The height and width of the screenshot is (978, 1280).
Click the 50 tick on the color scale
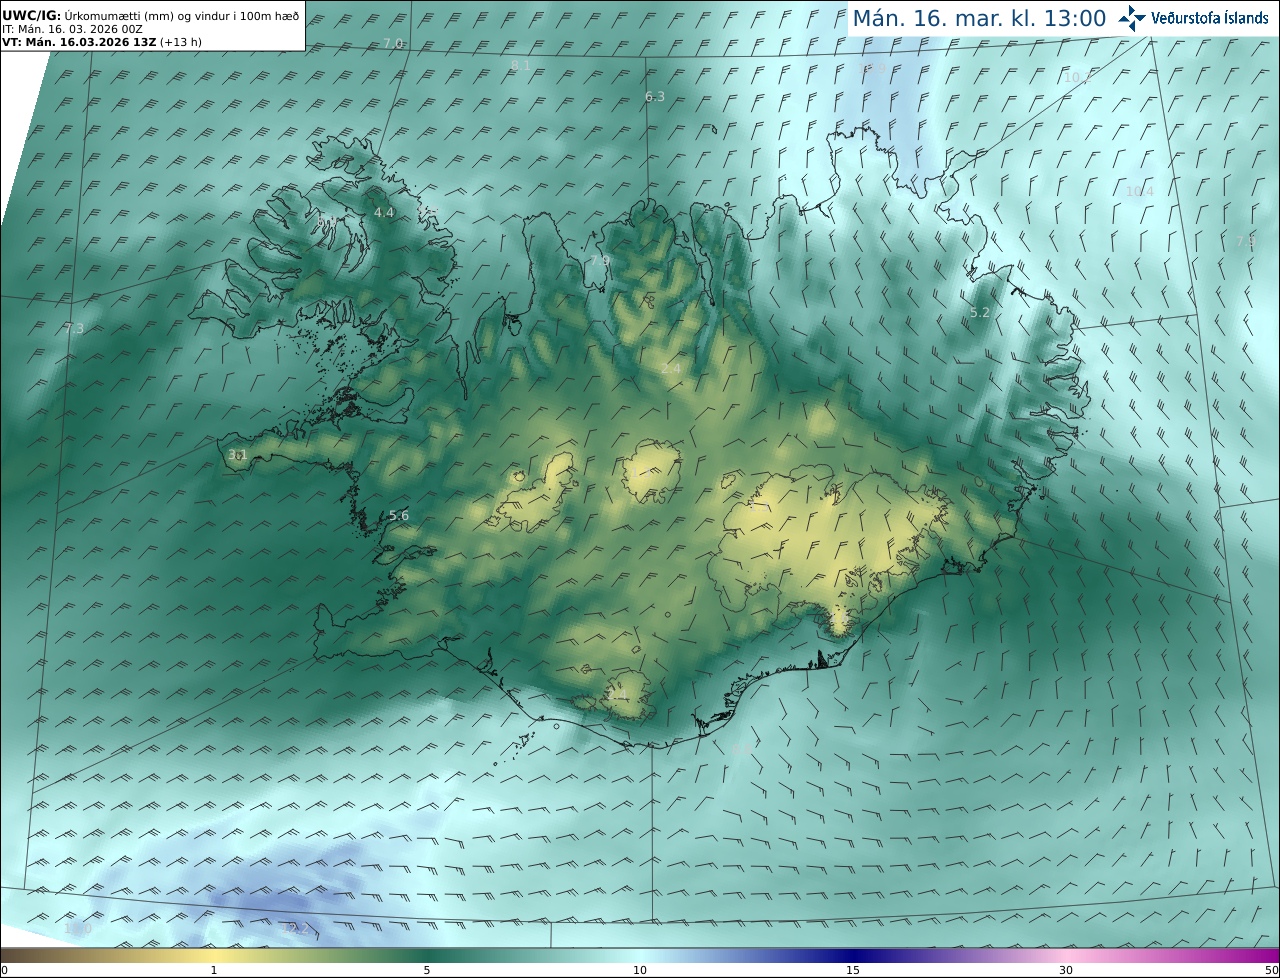pyautogui.click(x=1271, y=970)
